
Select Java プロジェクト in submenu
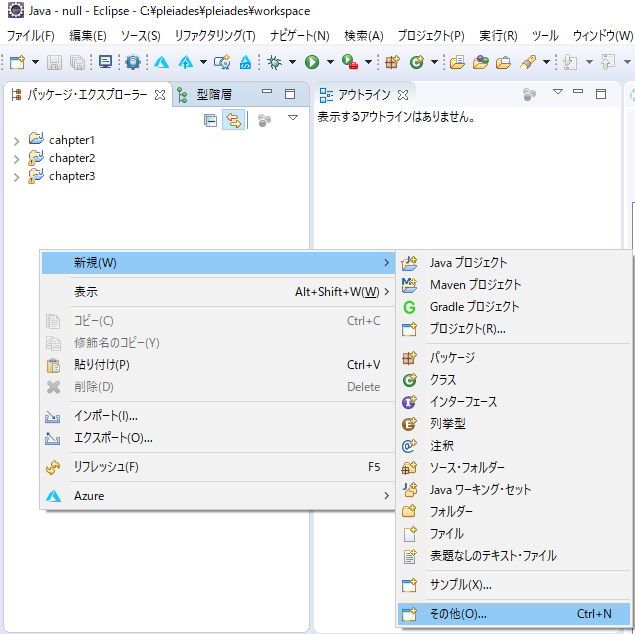tap(514, 263)
